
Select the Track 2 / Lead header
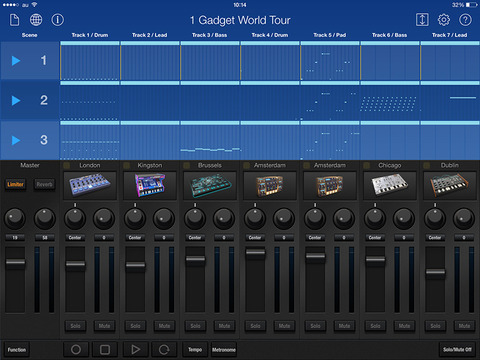150,35
